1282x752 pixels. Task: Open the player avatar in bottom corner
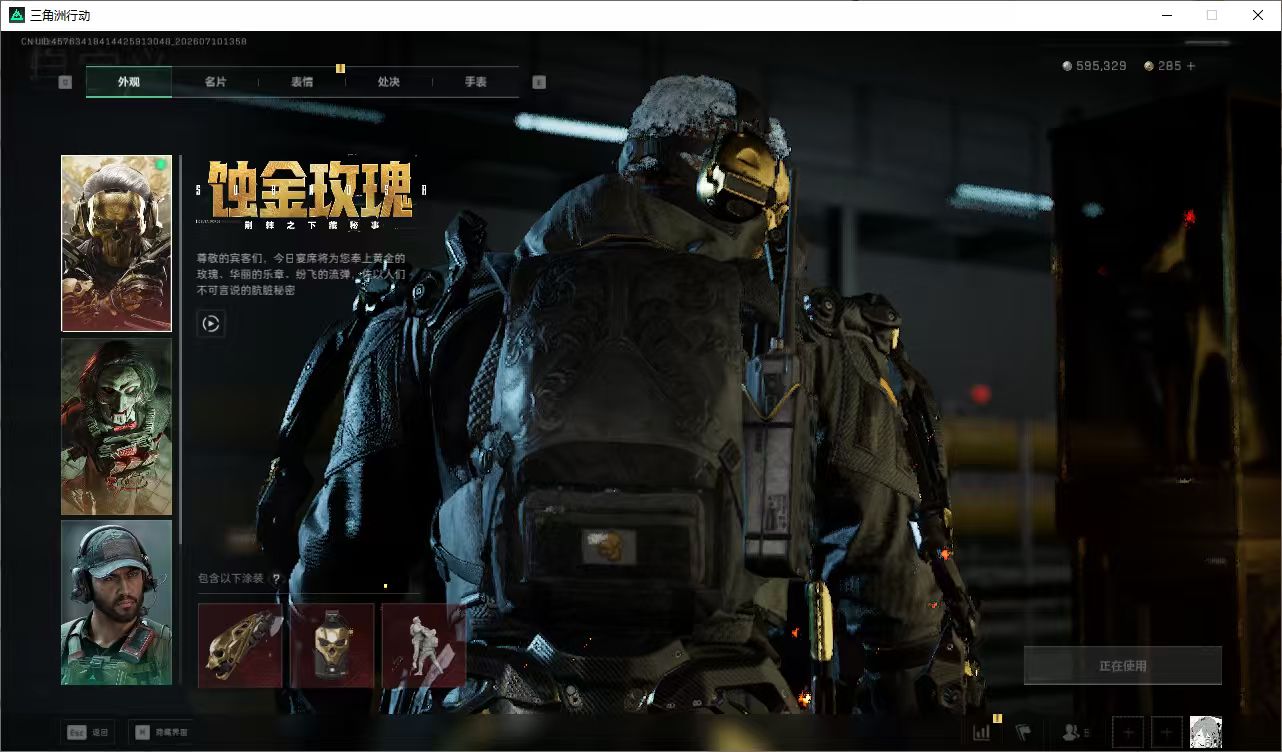point(1206,732)
